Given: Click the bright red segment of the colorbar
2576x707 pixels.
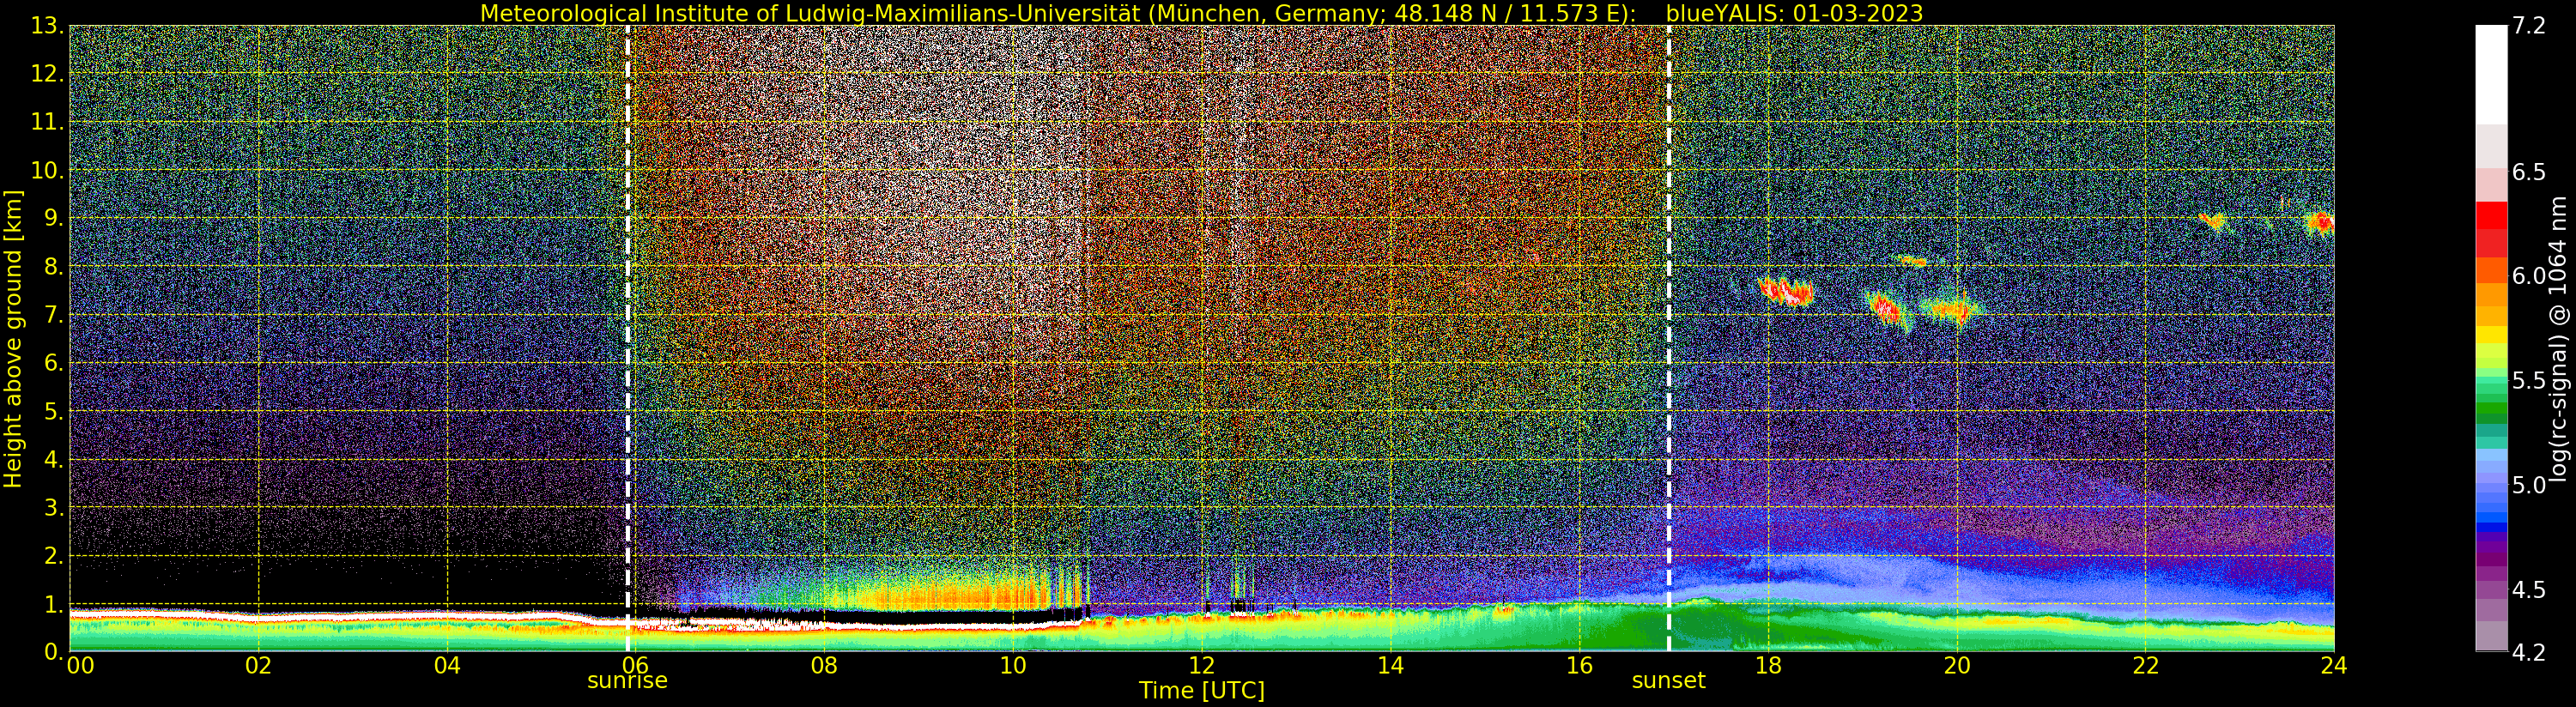Looking at the screenshot, I should click(2491, 216).
